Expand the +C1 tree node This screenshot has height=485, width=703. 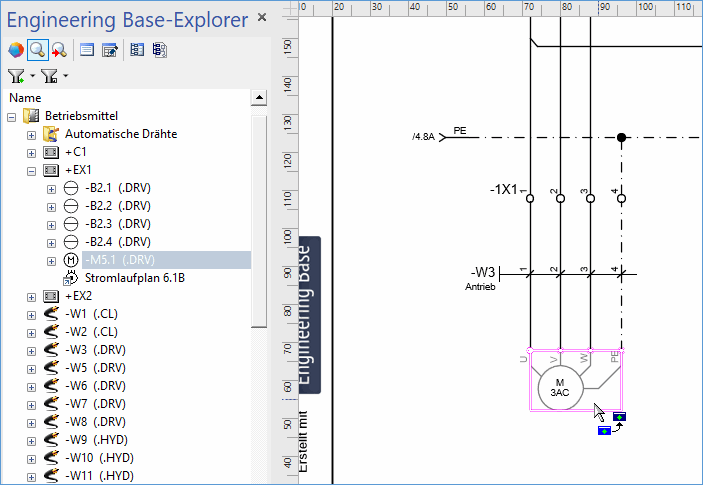pyautogui.click(x=32, y=152)
